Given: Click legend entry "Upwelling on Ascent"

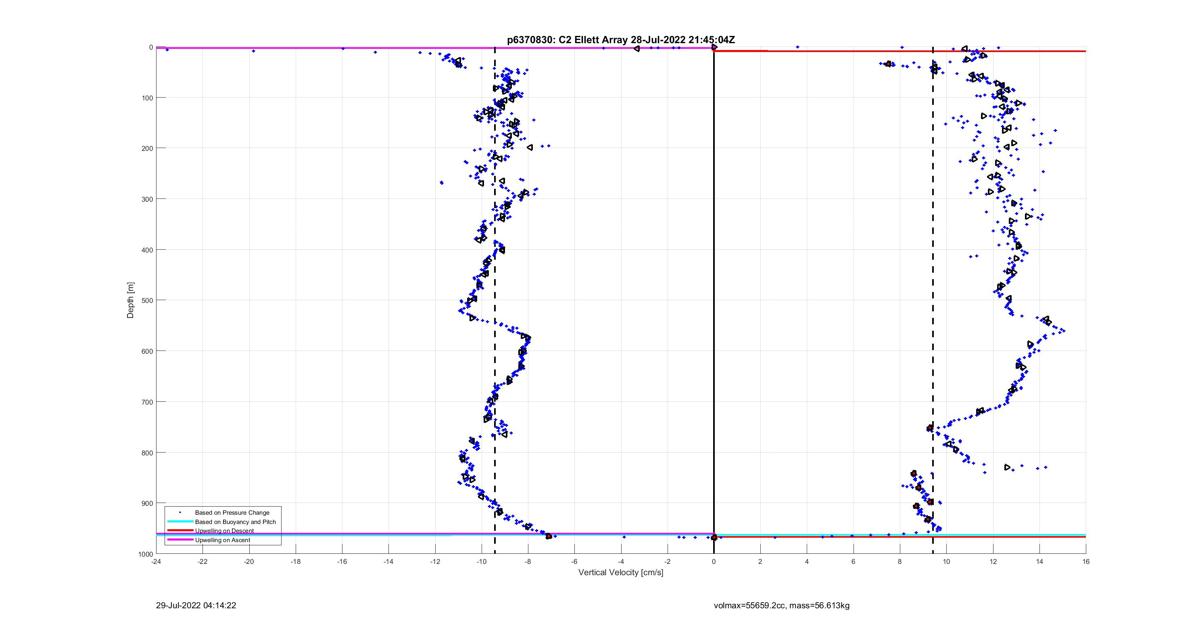Looking at the screenshot, I should coord(222,540).
